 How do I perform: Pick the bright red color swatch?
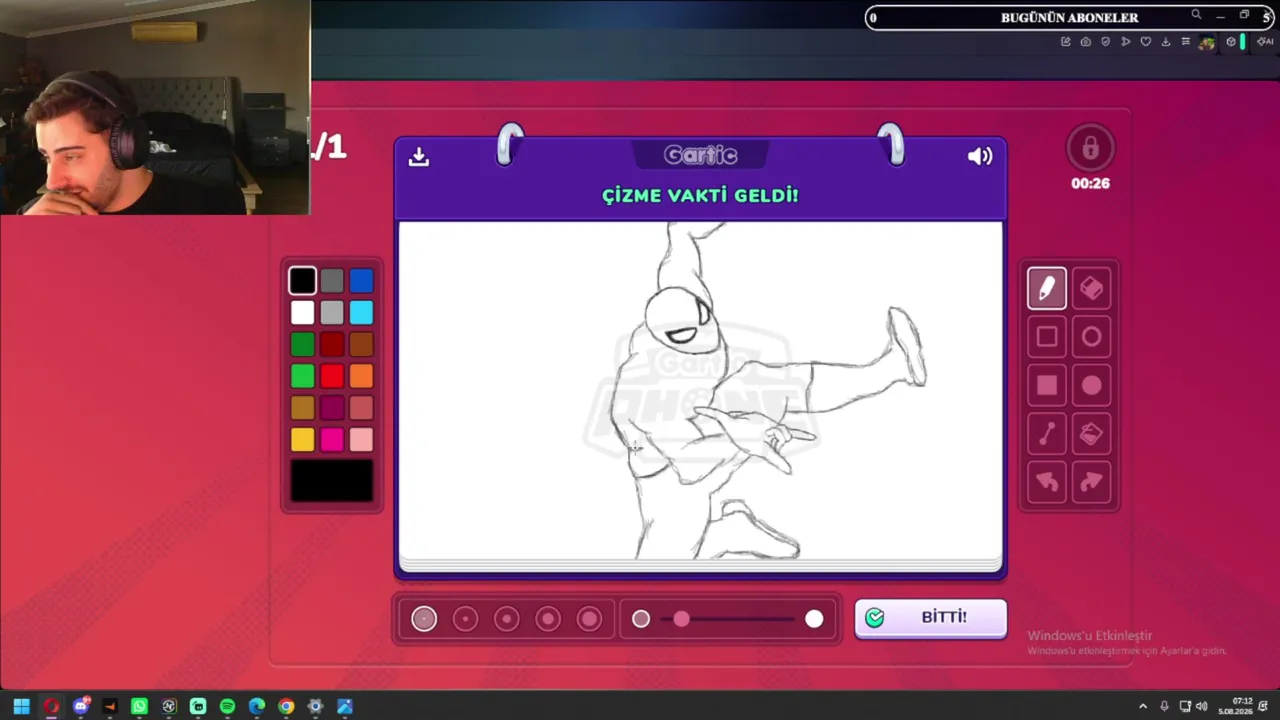pyautogui.click(x=332, y=376)
